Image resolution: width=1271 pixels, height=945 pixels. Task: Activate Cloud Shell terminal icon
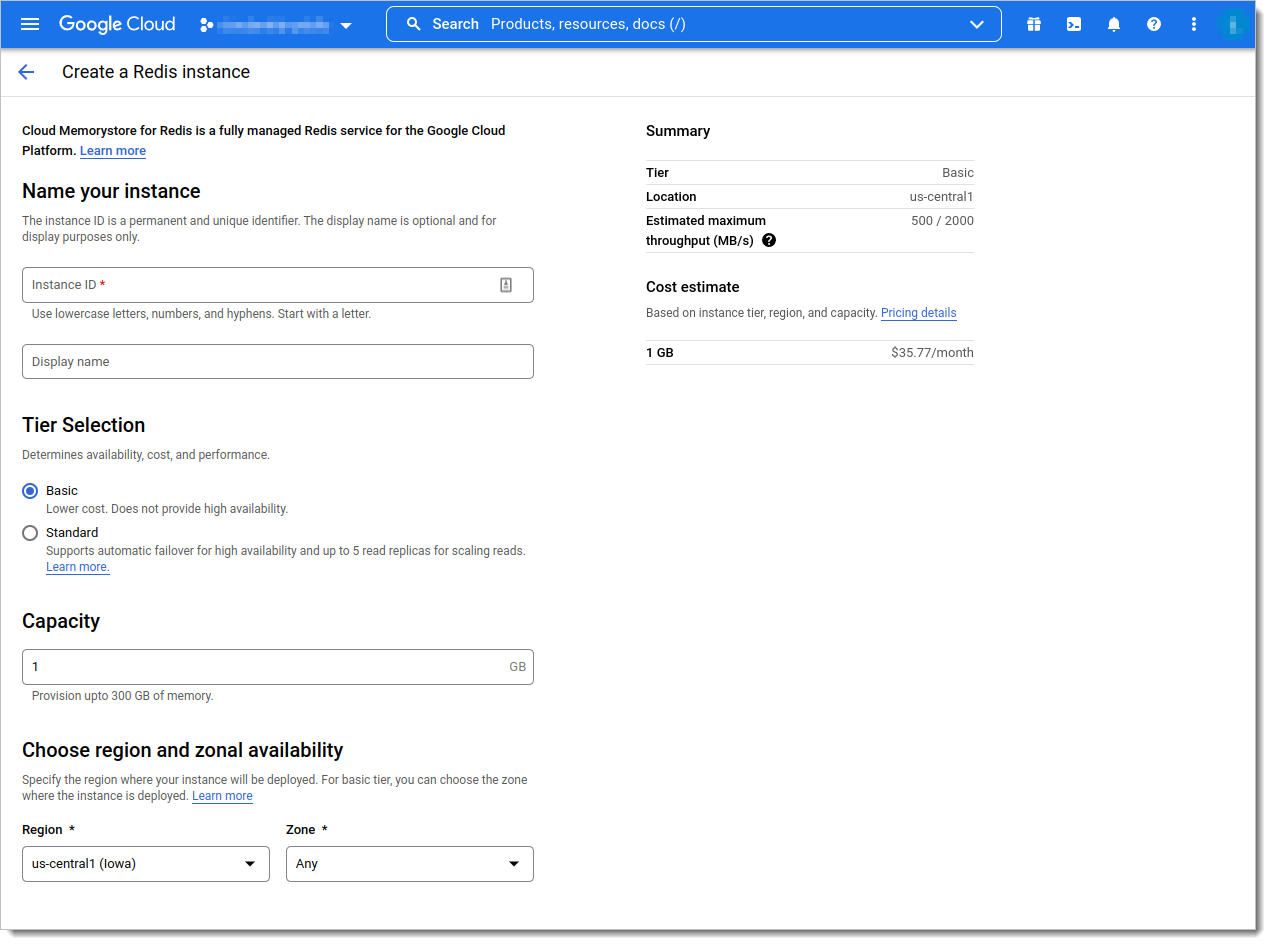(x=1074, y=24)
